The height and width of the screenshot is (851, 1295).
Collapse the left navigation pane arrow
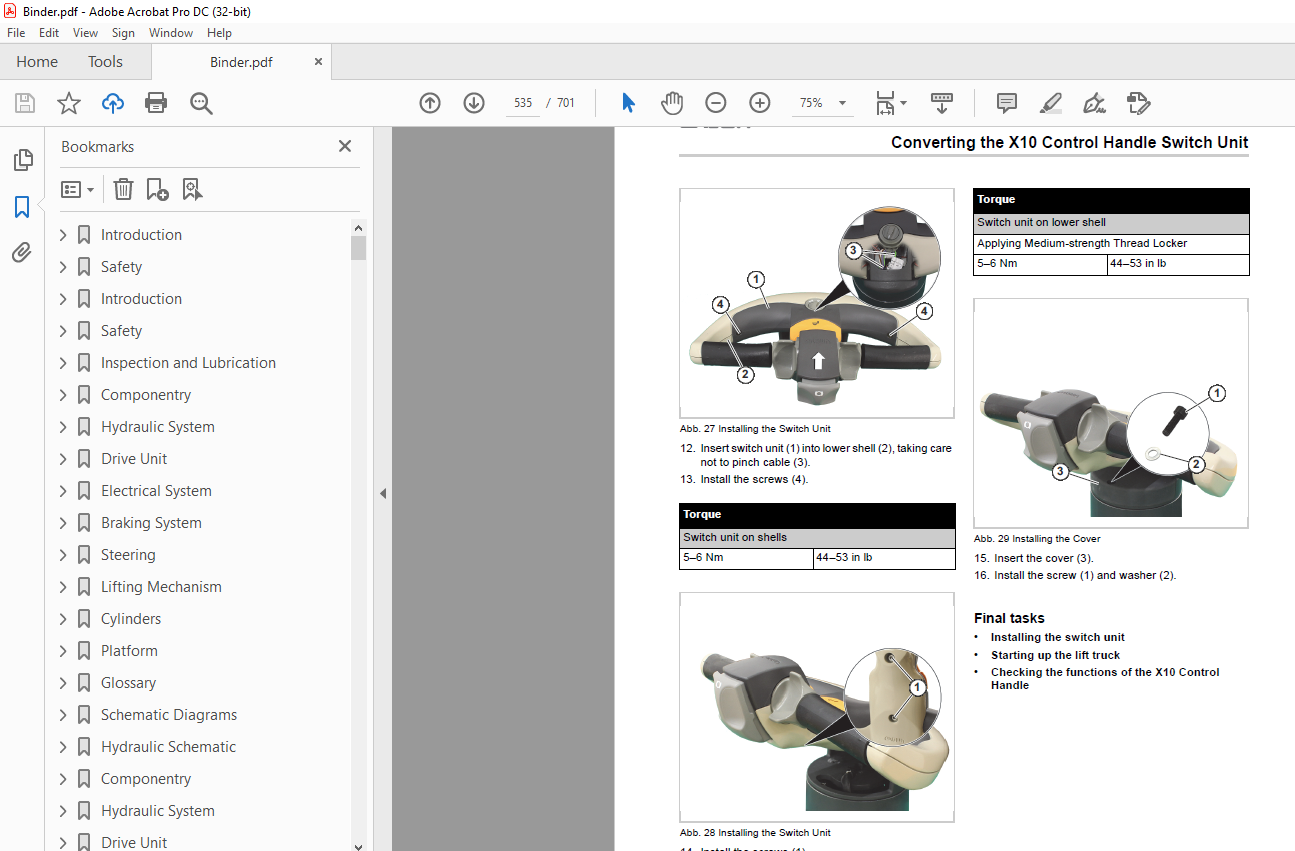pos(382,493)
